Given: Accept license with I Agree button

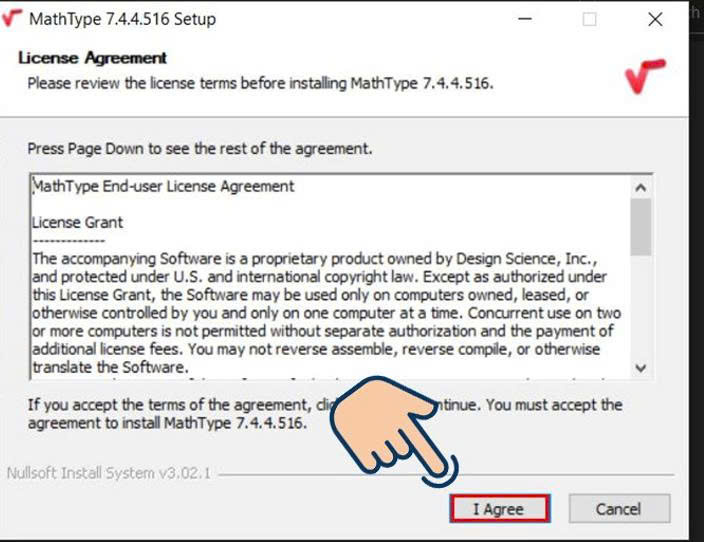Looking at the screenshot, I should coord(500,509).
